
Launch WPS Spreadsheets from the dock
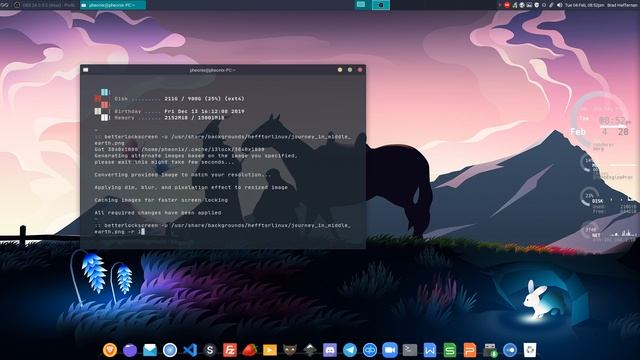pyautogui.click(x=450, y=350)
